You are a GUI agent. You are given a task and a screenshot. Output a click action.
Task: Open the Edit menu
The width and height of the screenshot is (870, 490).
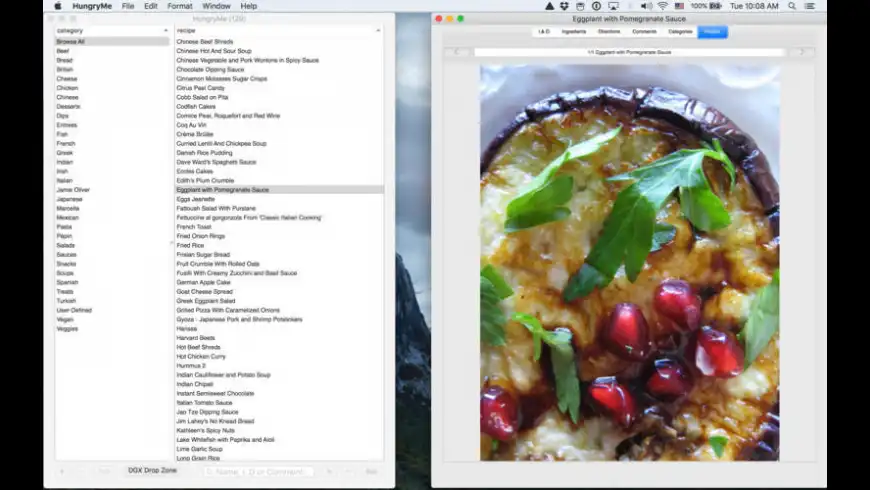[151, 6]
